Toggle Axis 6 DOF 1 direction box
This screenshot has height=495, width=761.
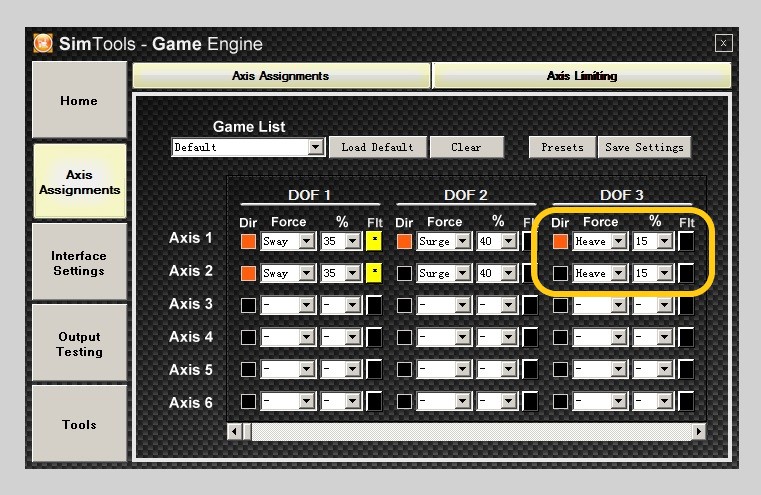point(248,401)
